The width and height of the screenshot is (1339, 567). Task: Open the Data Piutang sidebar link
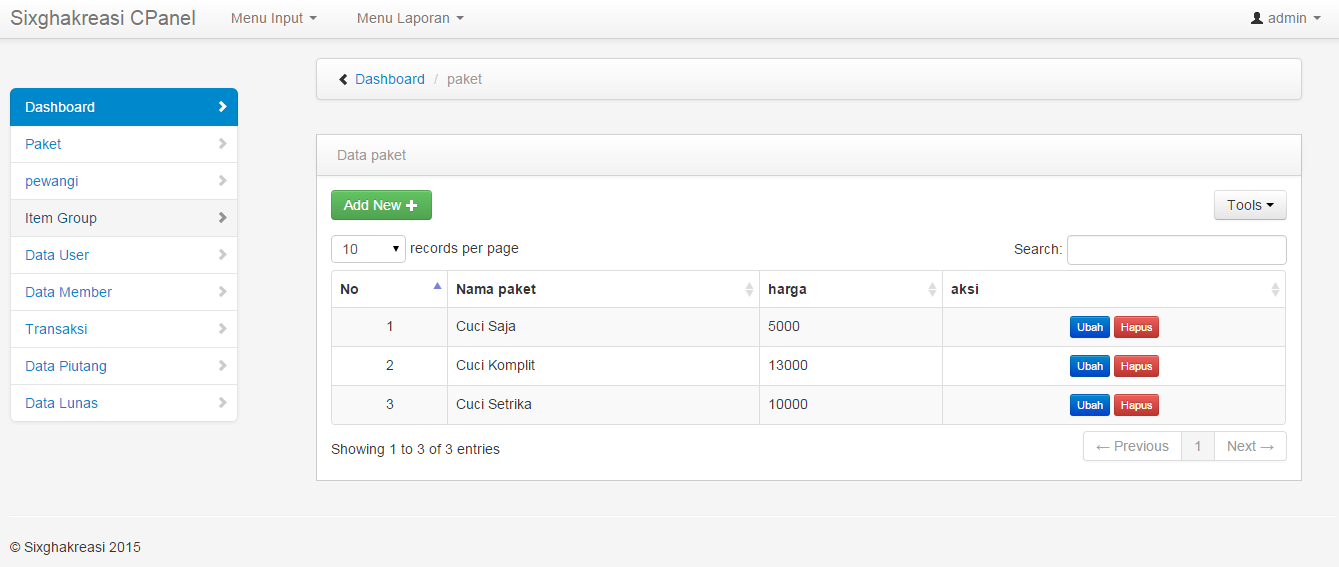click(x=66, y=366)
